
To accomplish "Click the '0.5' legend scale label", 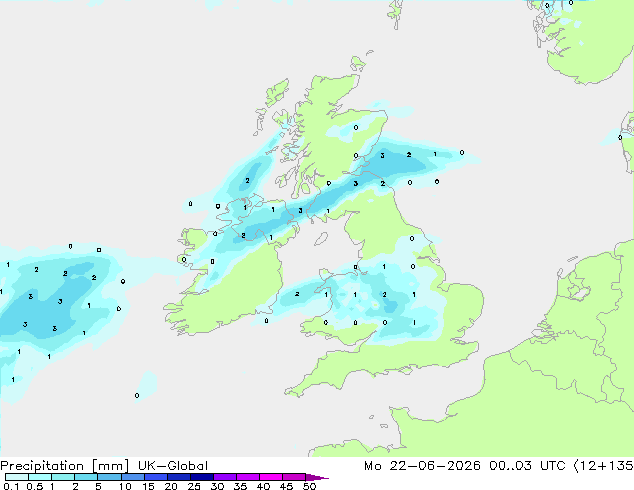I will pos(35,486).
